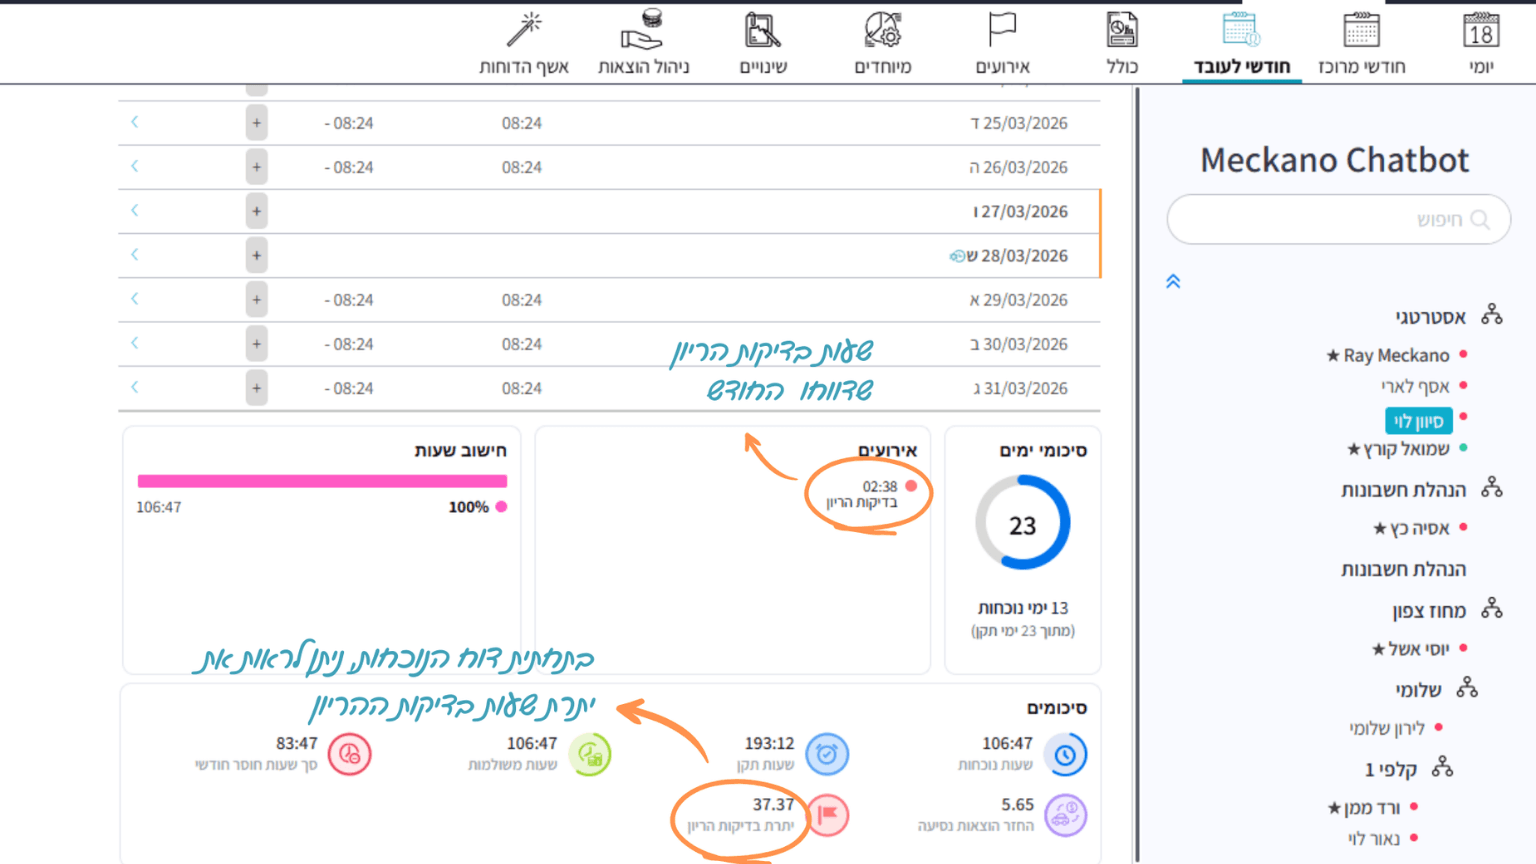The height and width of the screenshot is (864, 1536).
Task: Select the monthly per employee tab (חודשי לעובד)
Action: click(x=1241, y=43)
